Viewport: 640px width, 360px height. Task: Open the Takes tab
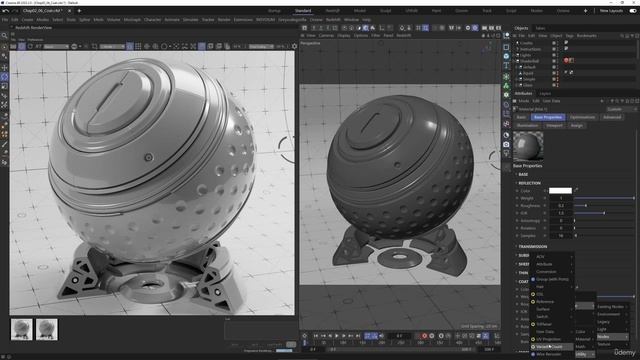(x=540, y=28)
